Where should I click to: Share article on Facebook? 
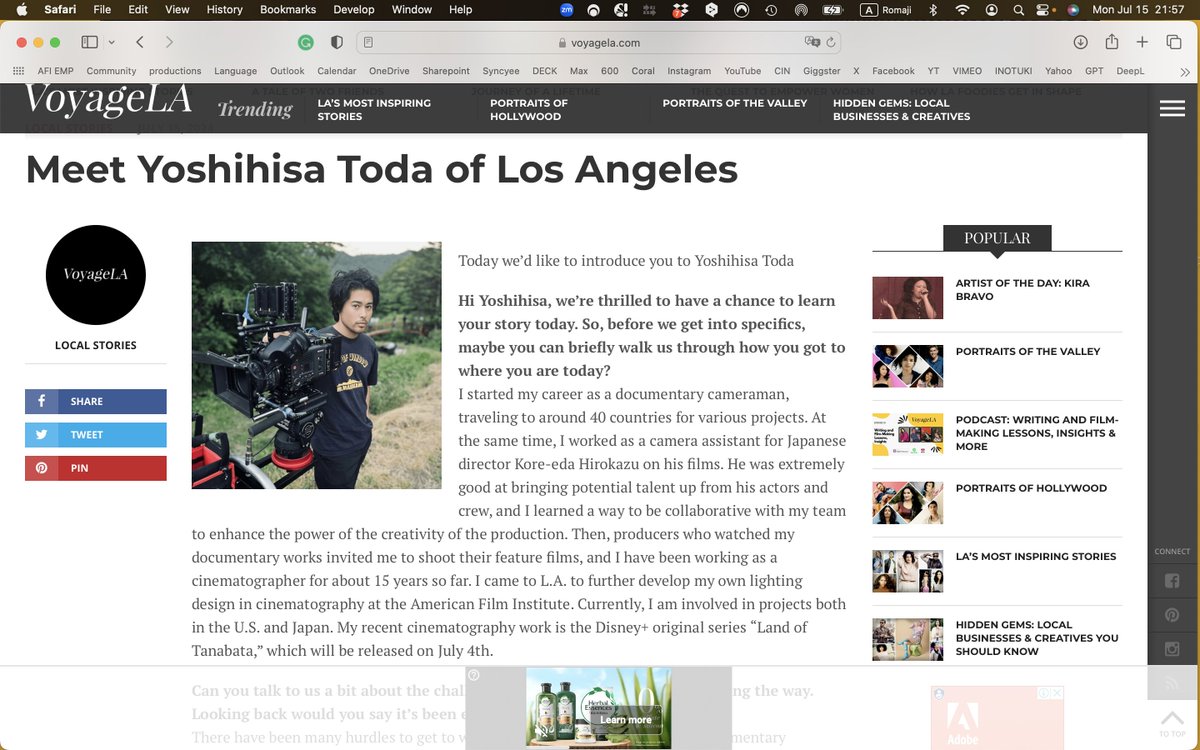[96, 401]
